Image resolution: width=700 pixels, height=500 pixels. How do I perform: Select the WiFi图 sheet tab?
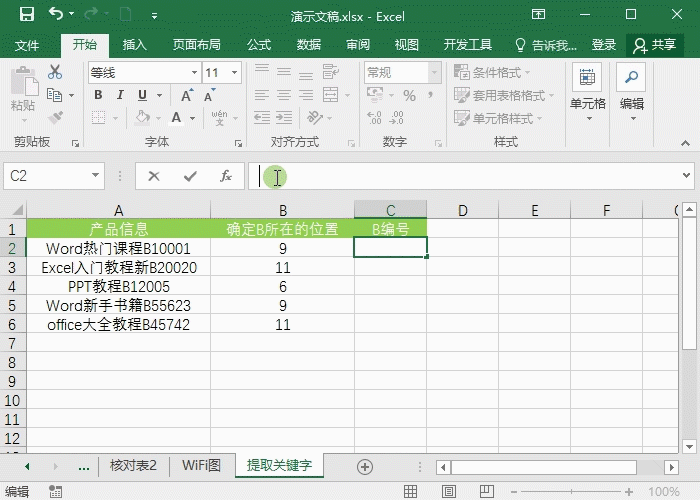coord(201,466)
